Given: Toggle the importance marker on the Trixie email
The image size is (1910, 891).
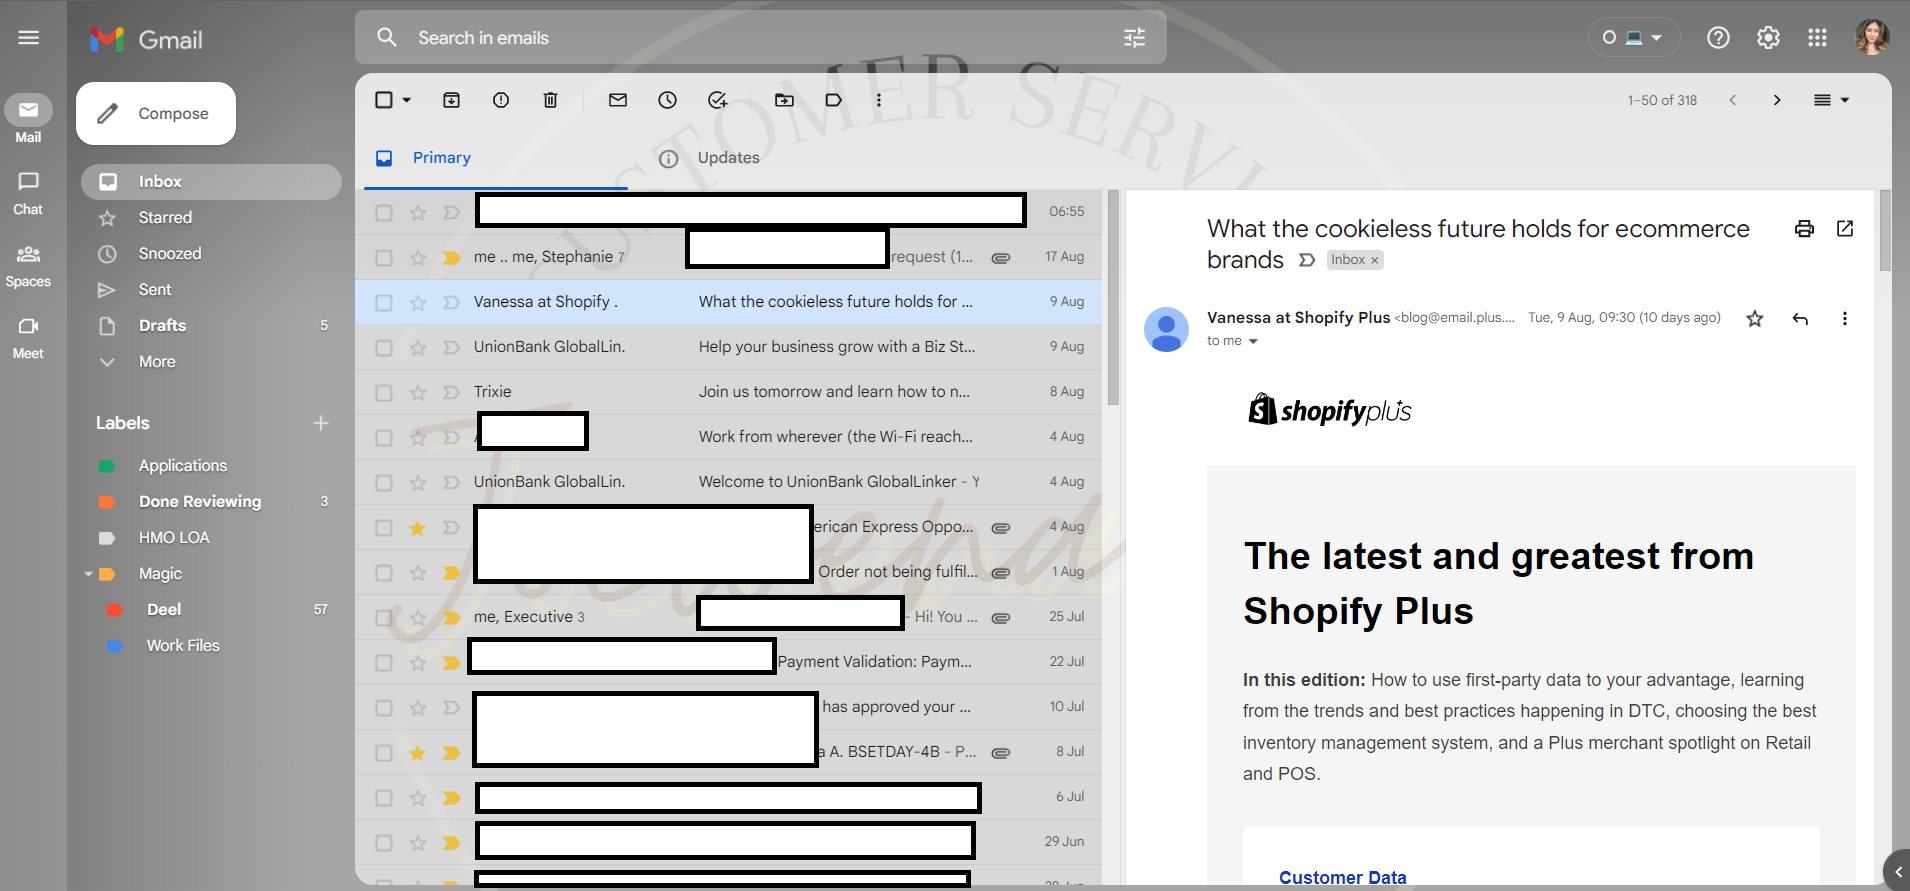Looking at the screenshot, I should click(451, 392).
